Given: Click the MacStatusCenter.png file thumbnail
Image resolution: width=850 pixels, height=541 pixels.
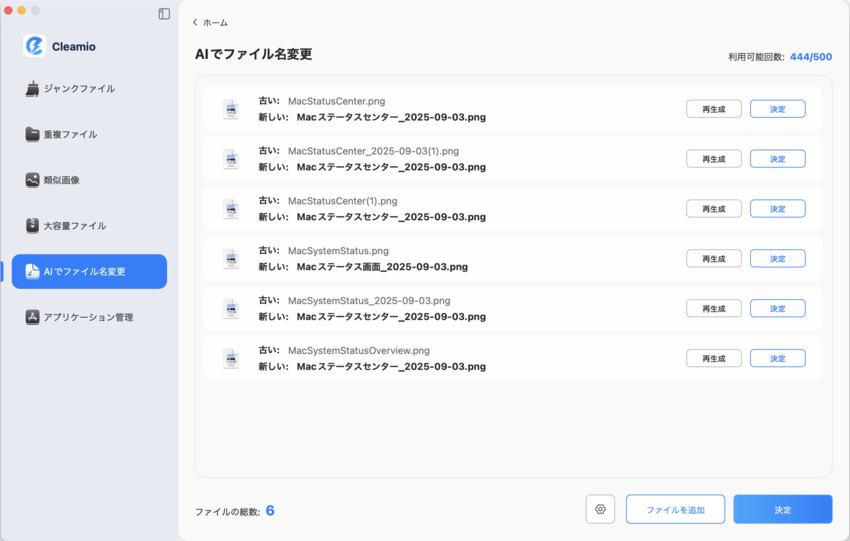Looking at the screenshot, I should [231, 109].
